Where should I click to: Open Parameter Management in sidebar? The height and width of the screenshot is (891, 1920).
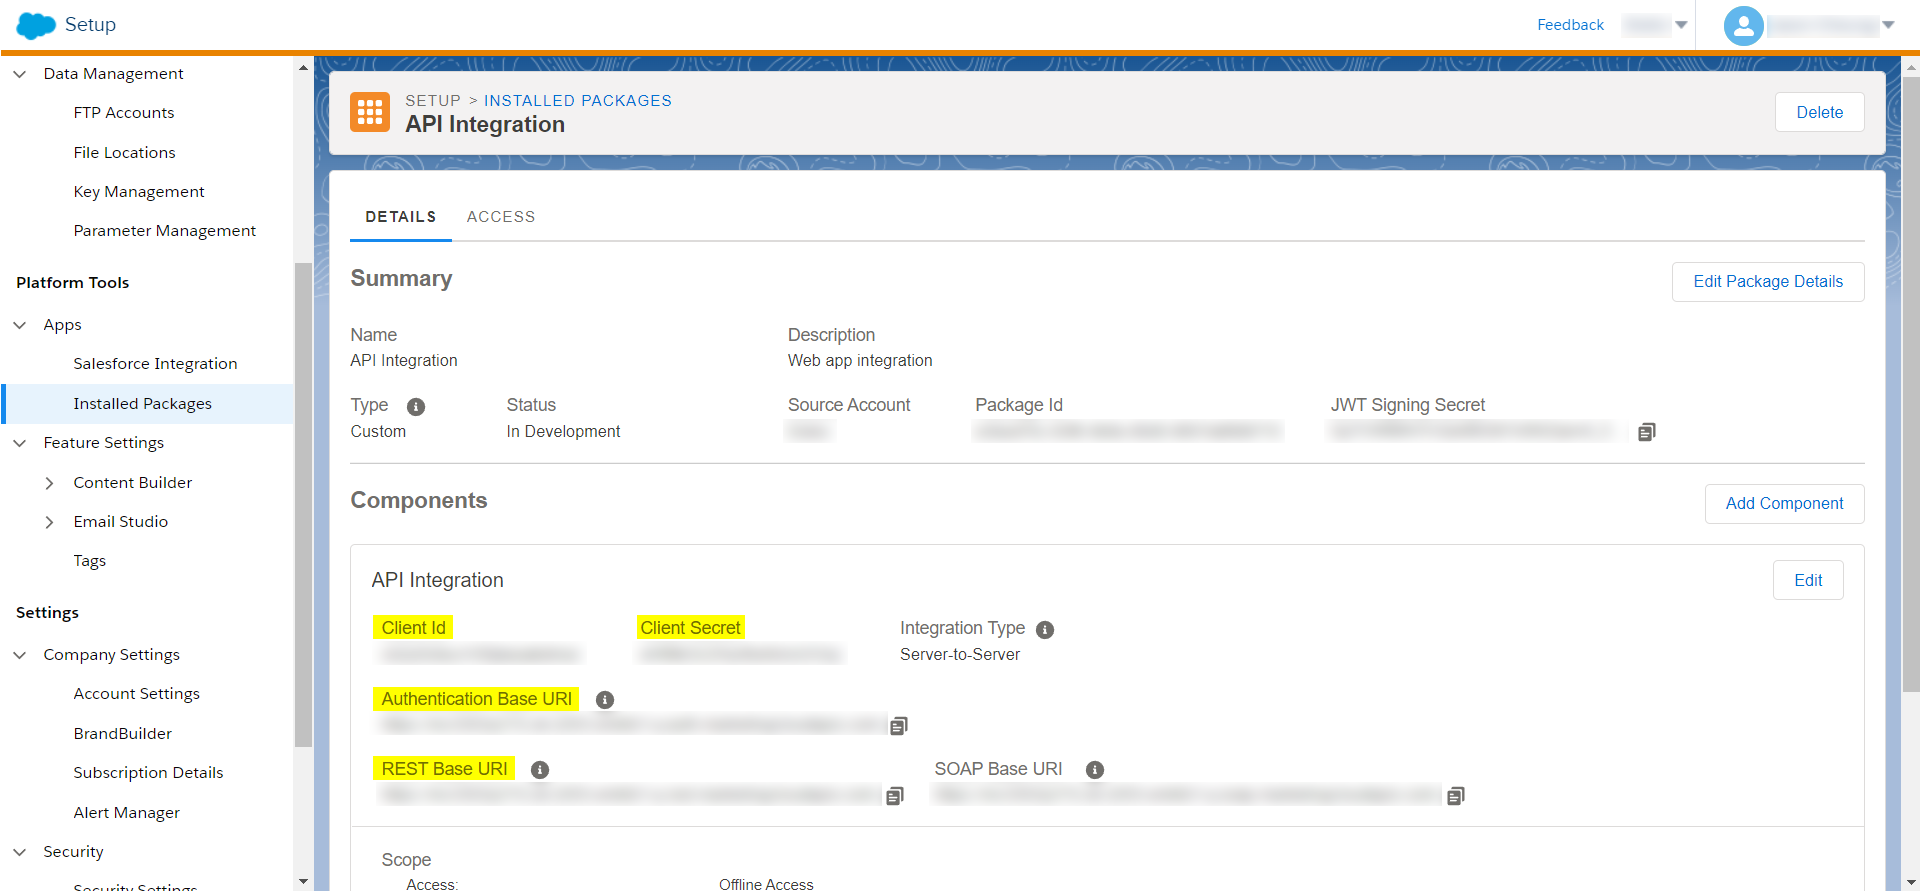165,231
